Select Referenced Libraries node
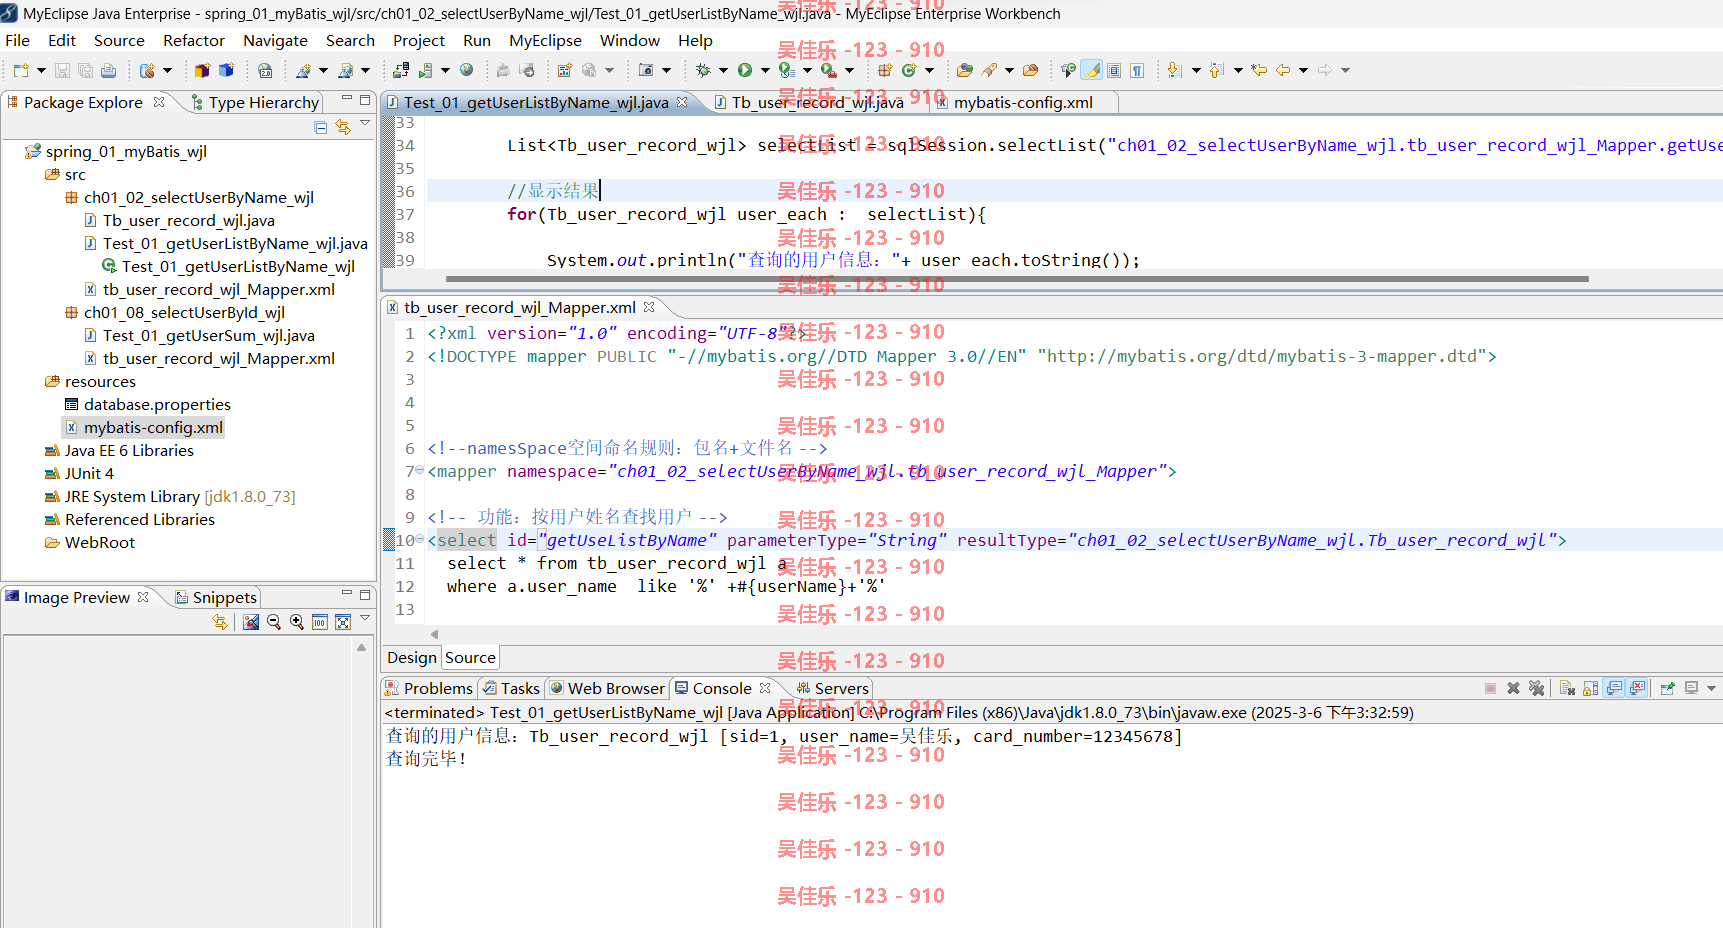 pyautogui.click(x=130, y=519)
